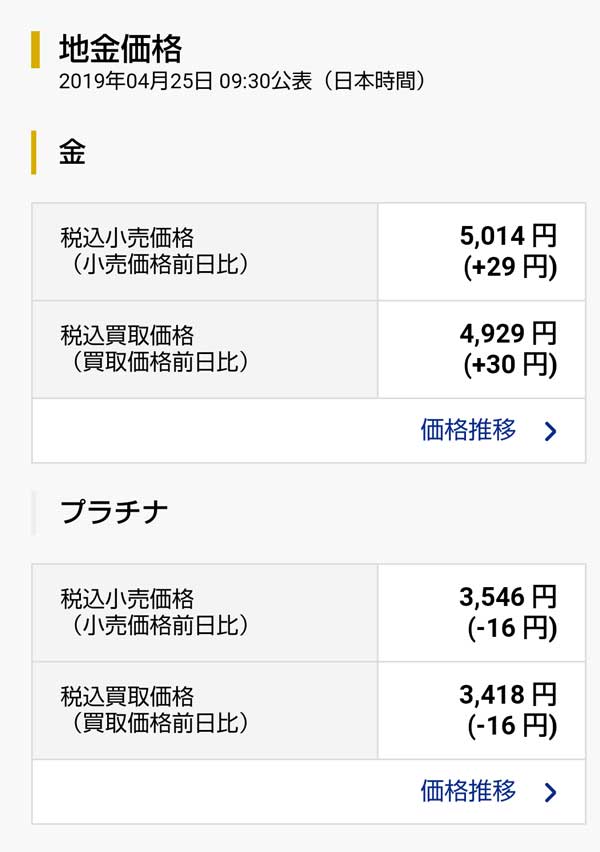Select the プラチナ section heading
The image size is (600, 852).
(114, 512)
